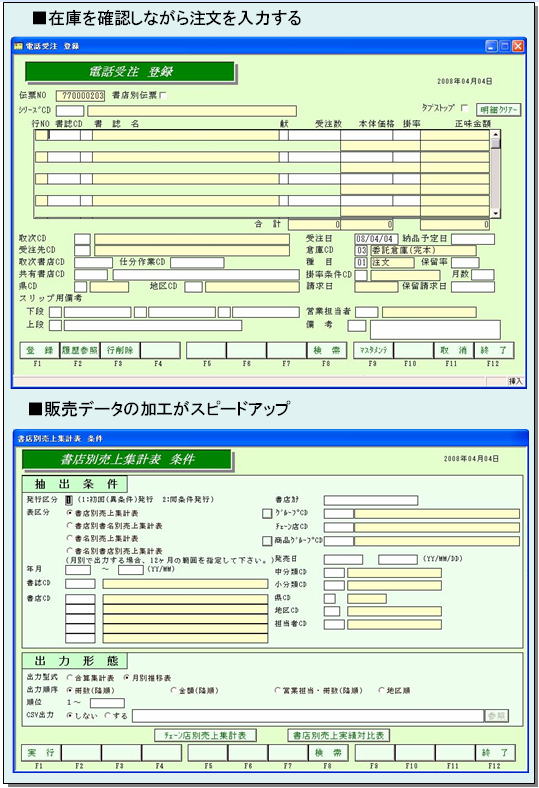The width and height of the screenshot is (539, 788).
Task: Click the 小分類CD code box
Action: [334, 585]
